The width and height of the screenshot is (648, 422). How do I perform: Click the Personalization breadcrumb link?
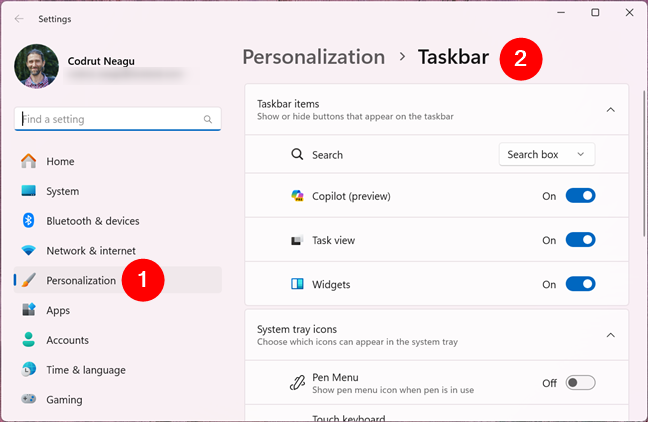point(314,57)
